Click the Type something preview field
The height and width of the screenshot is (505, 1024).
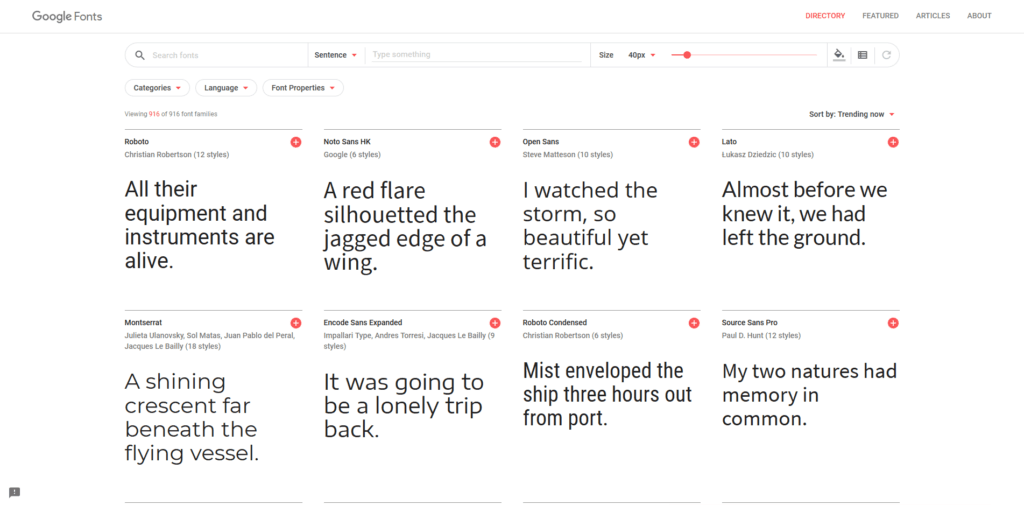(x=477, y=55)
